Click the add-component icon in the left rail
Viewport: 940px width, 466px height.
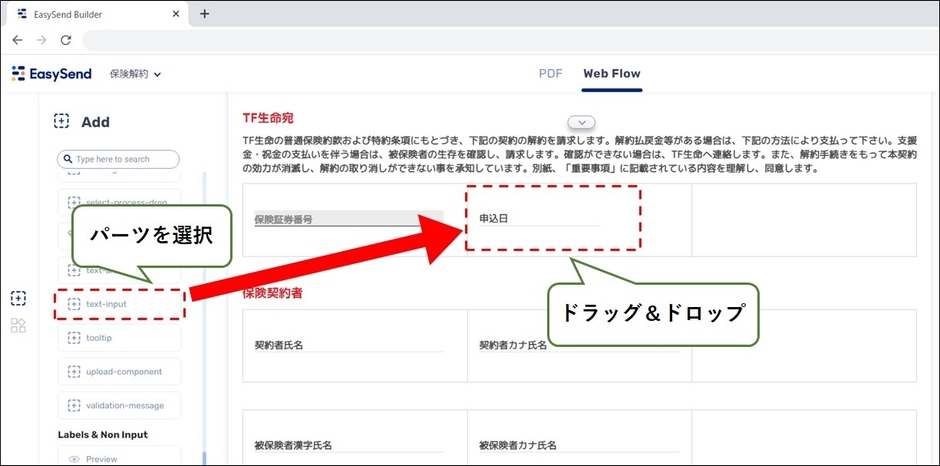pos(18,298)
